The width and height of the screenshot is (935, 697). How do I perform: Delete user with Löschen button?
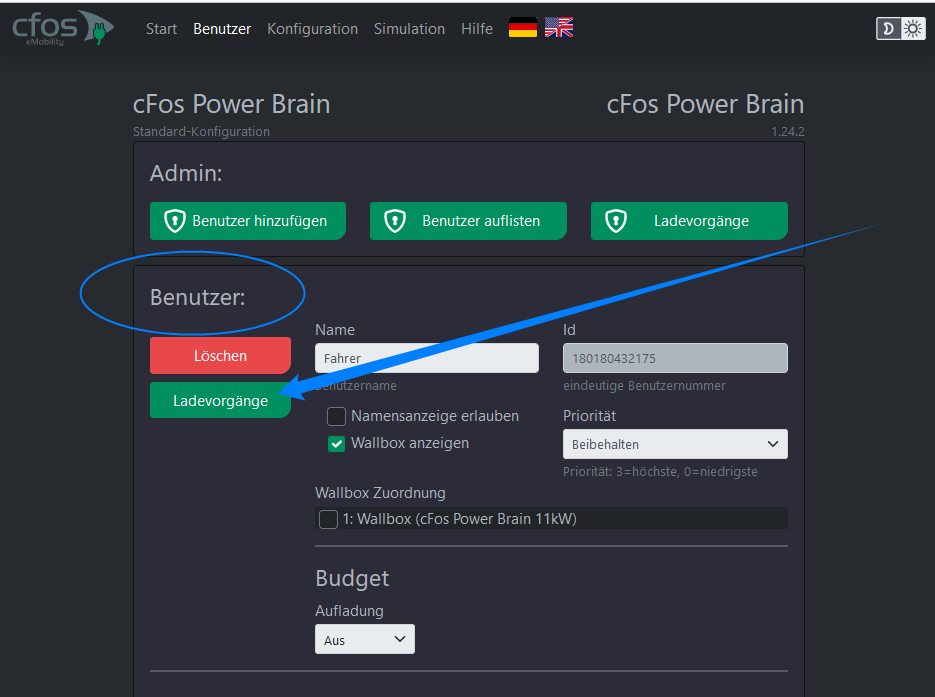click(220, 355)
